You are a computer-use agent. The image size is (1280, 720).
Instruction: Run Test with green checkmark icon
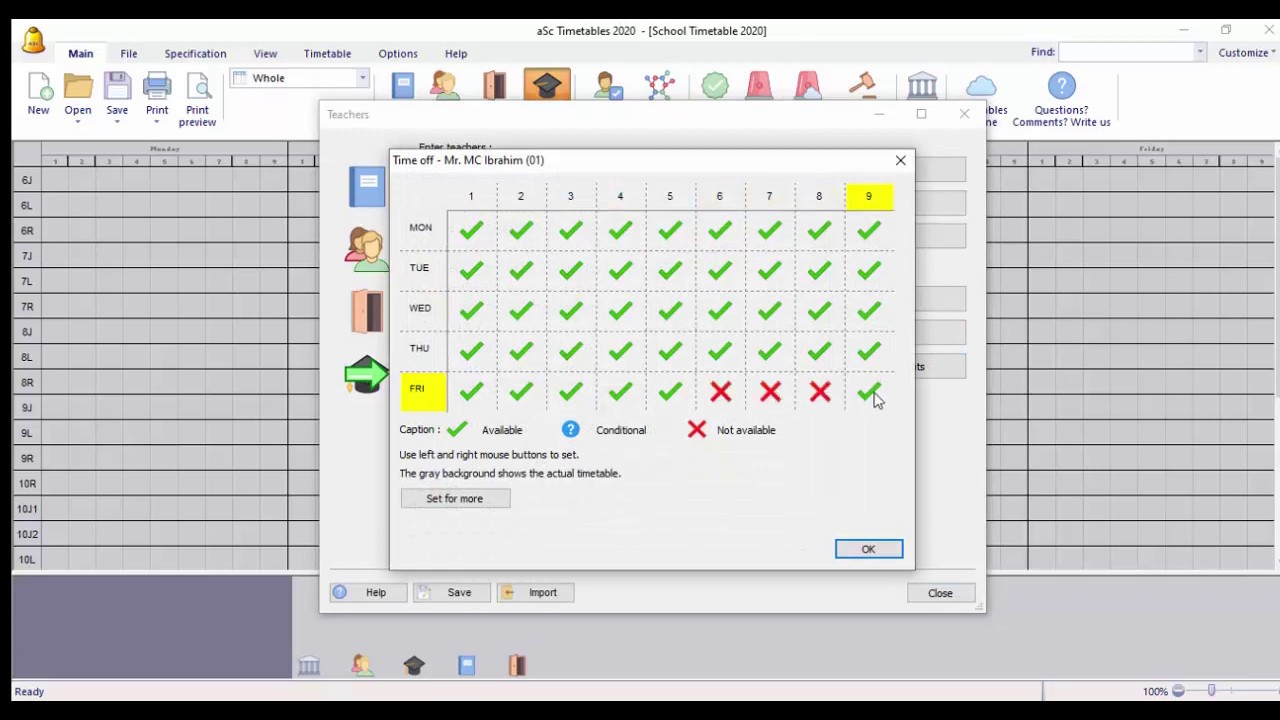pyautogui.click(x=714, y=86)
